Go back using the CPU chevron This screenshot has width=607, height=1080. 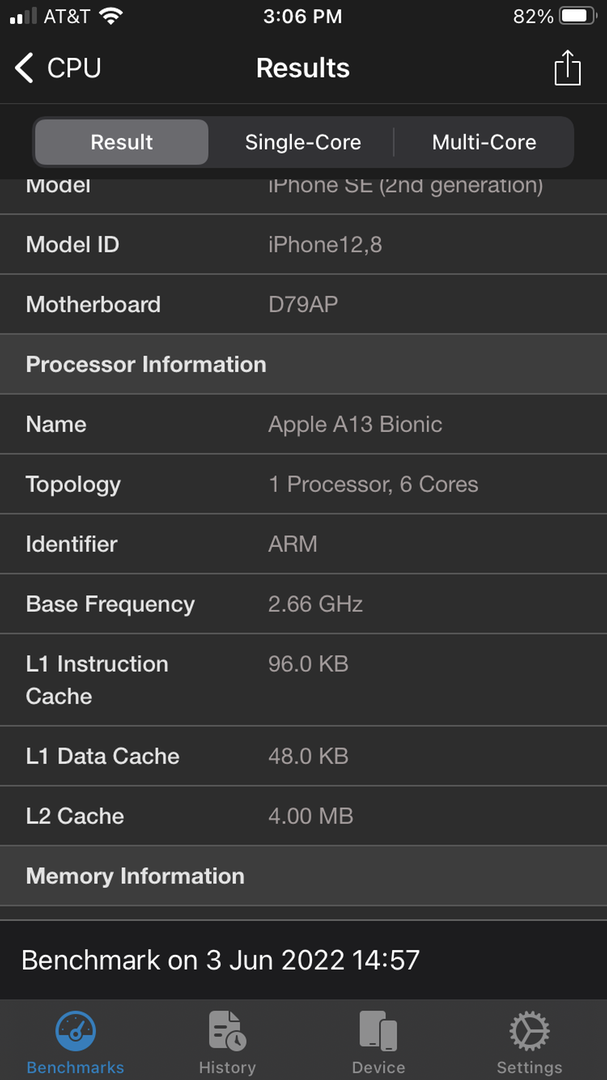[x=24, y=68]
